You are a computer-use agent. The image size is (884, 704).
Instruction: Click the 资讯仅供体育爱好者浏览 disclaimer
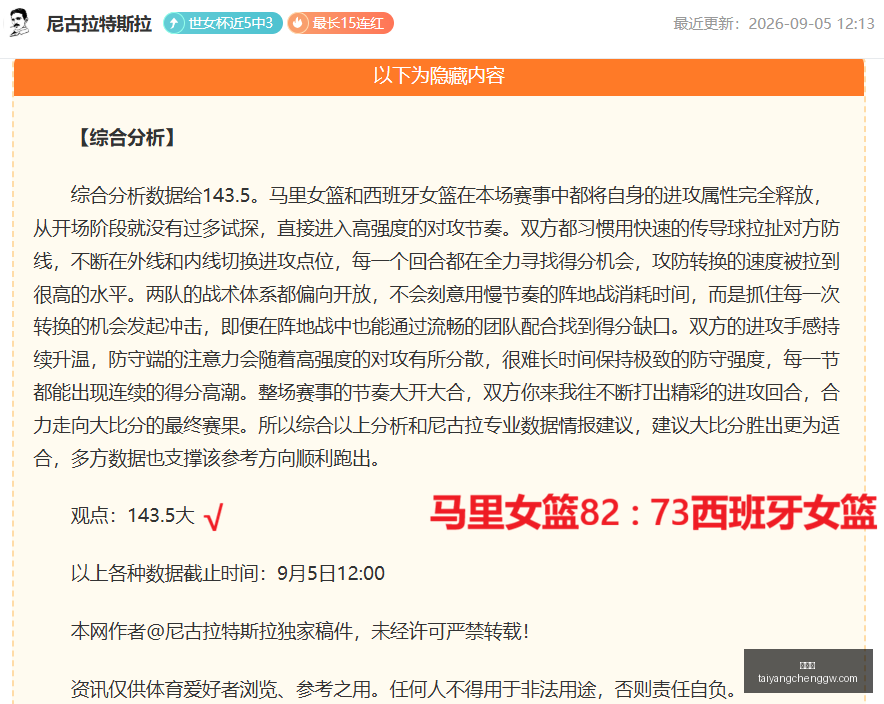404,689
